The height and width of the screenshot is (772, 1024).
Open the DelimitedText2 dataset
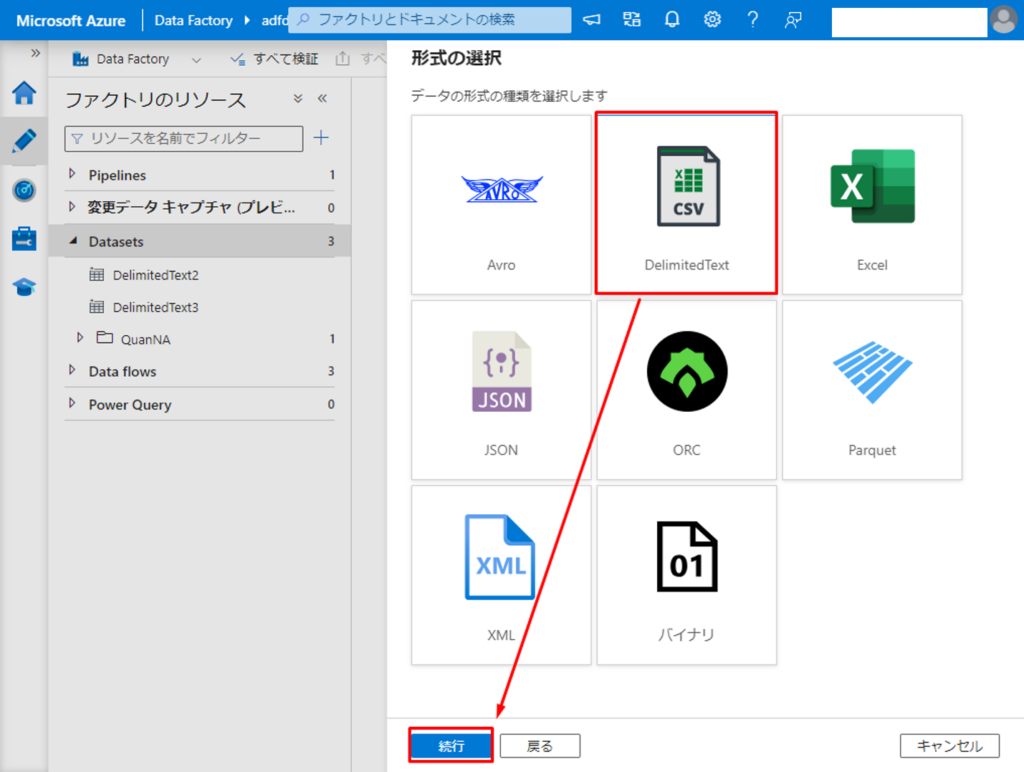coord(155,275)
